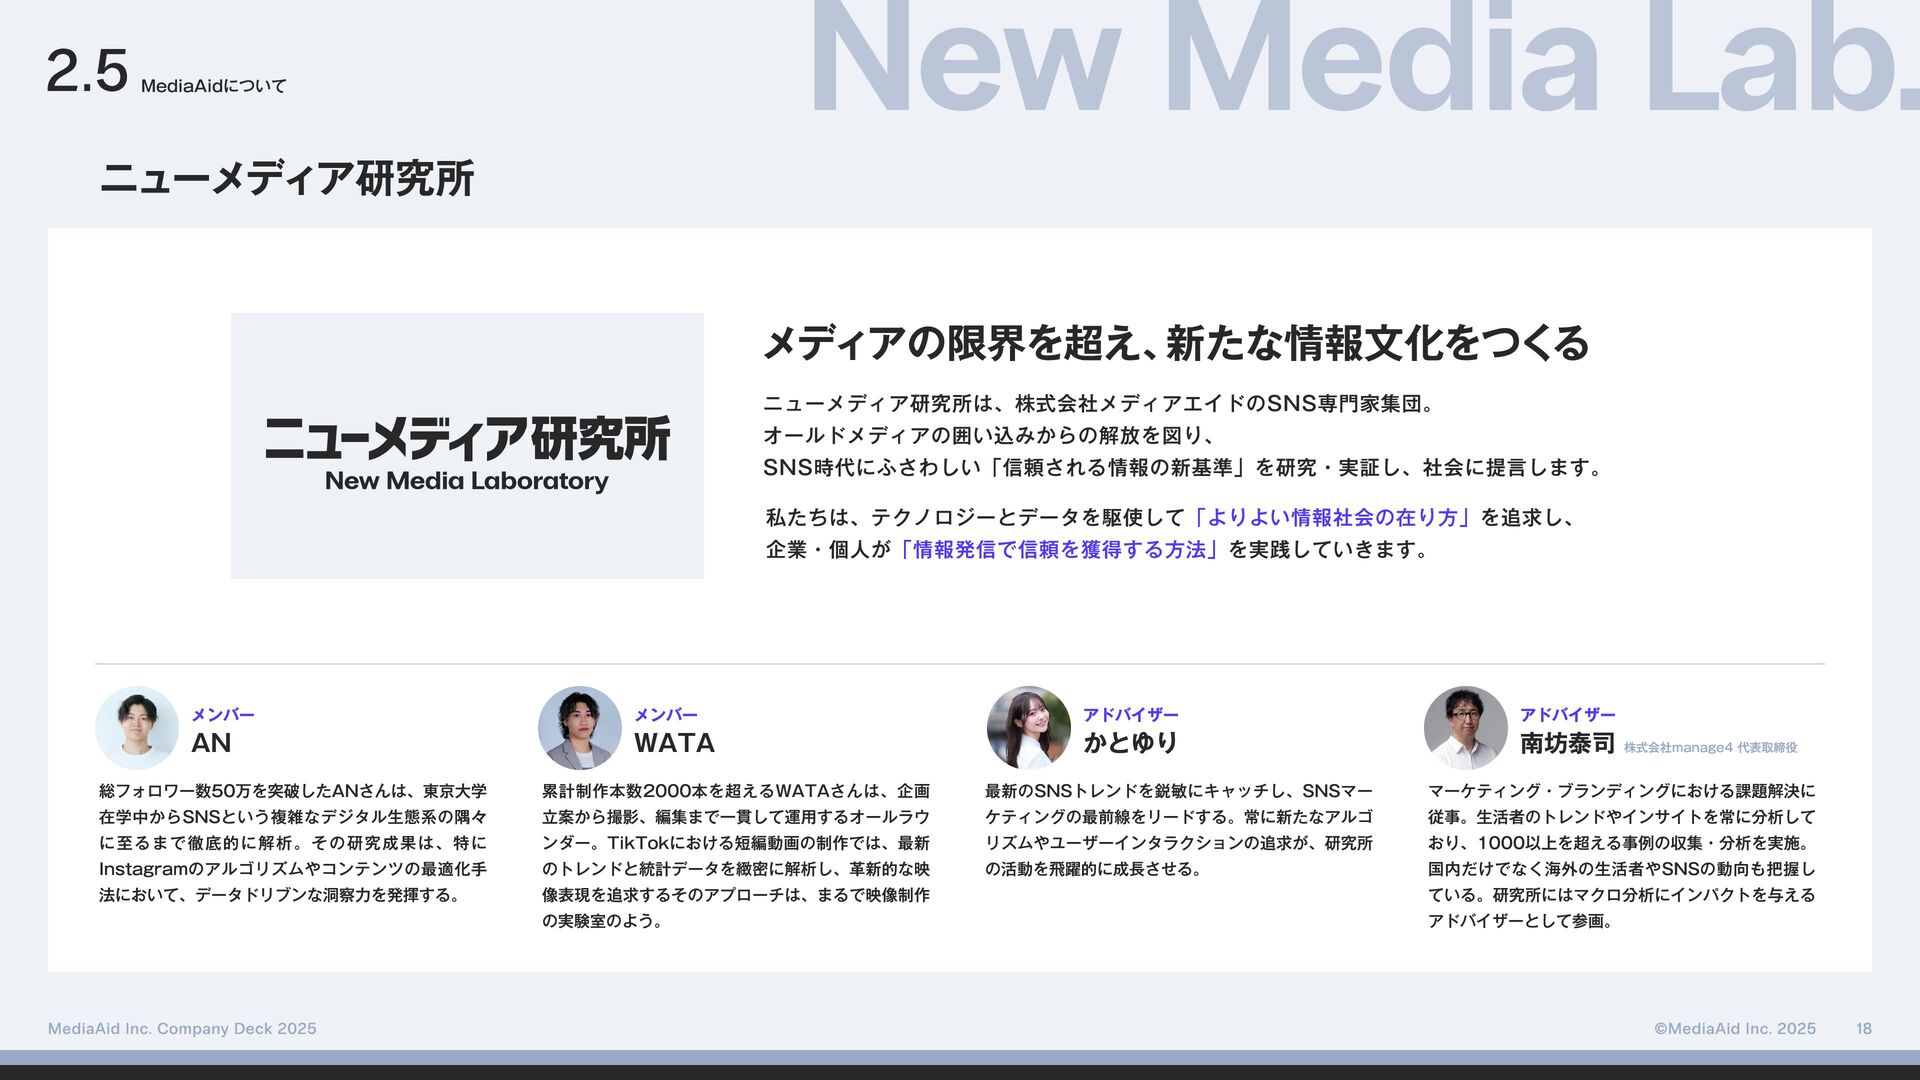Image resolution: width=1920 pixels, height=1080 pixels.
Task: Click the advisor name かとゆり
Action: click(1130, 743)
